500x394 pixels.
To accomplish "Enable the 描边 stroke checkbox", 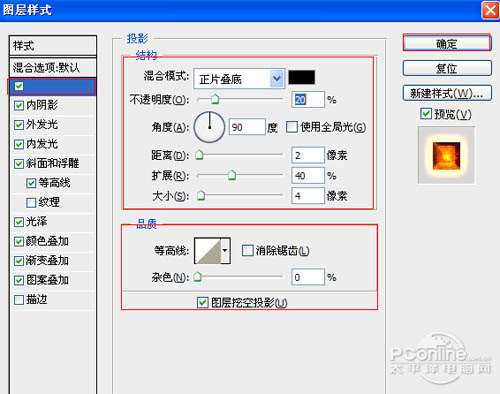I will 19,300.
